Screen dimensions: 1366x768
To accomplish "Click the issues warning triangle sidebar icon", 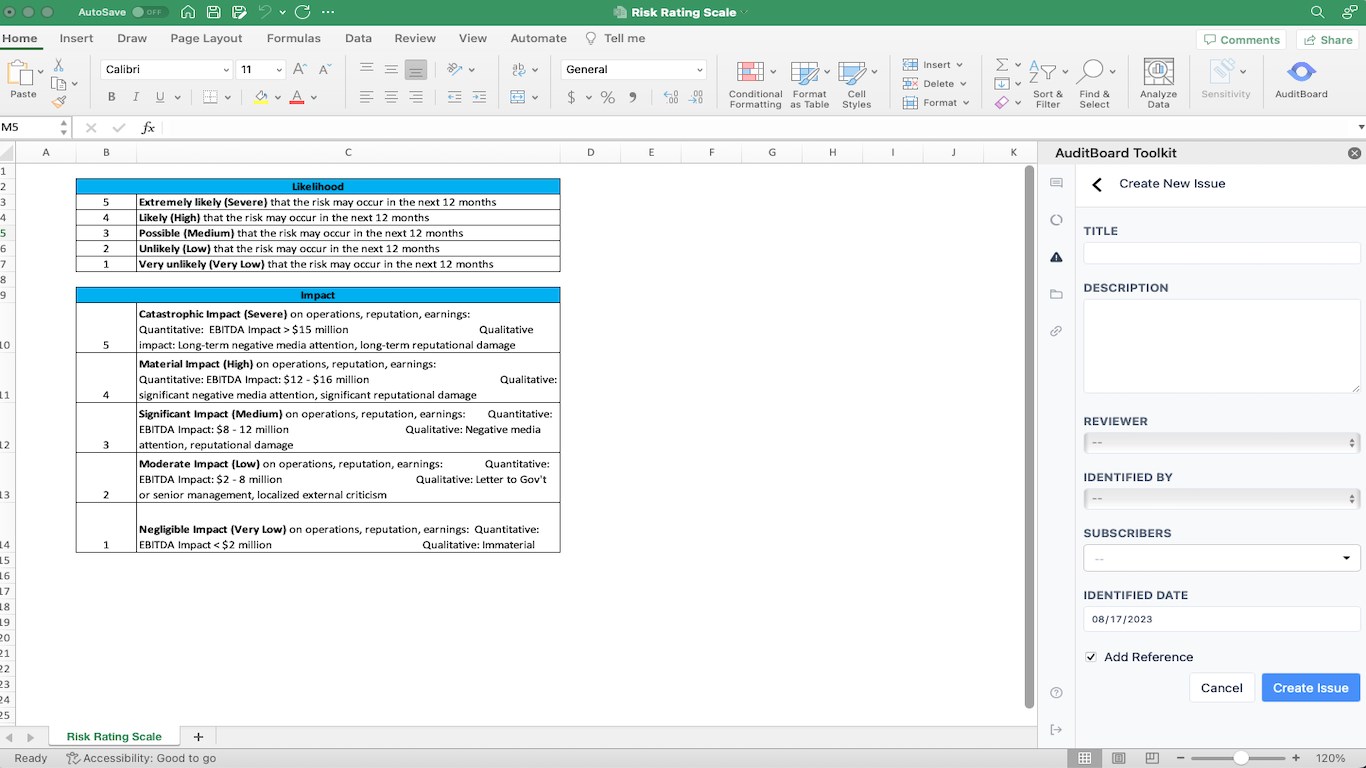I will pyautogui.click(x=1056, y=257).
